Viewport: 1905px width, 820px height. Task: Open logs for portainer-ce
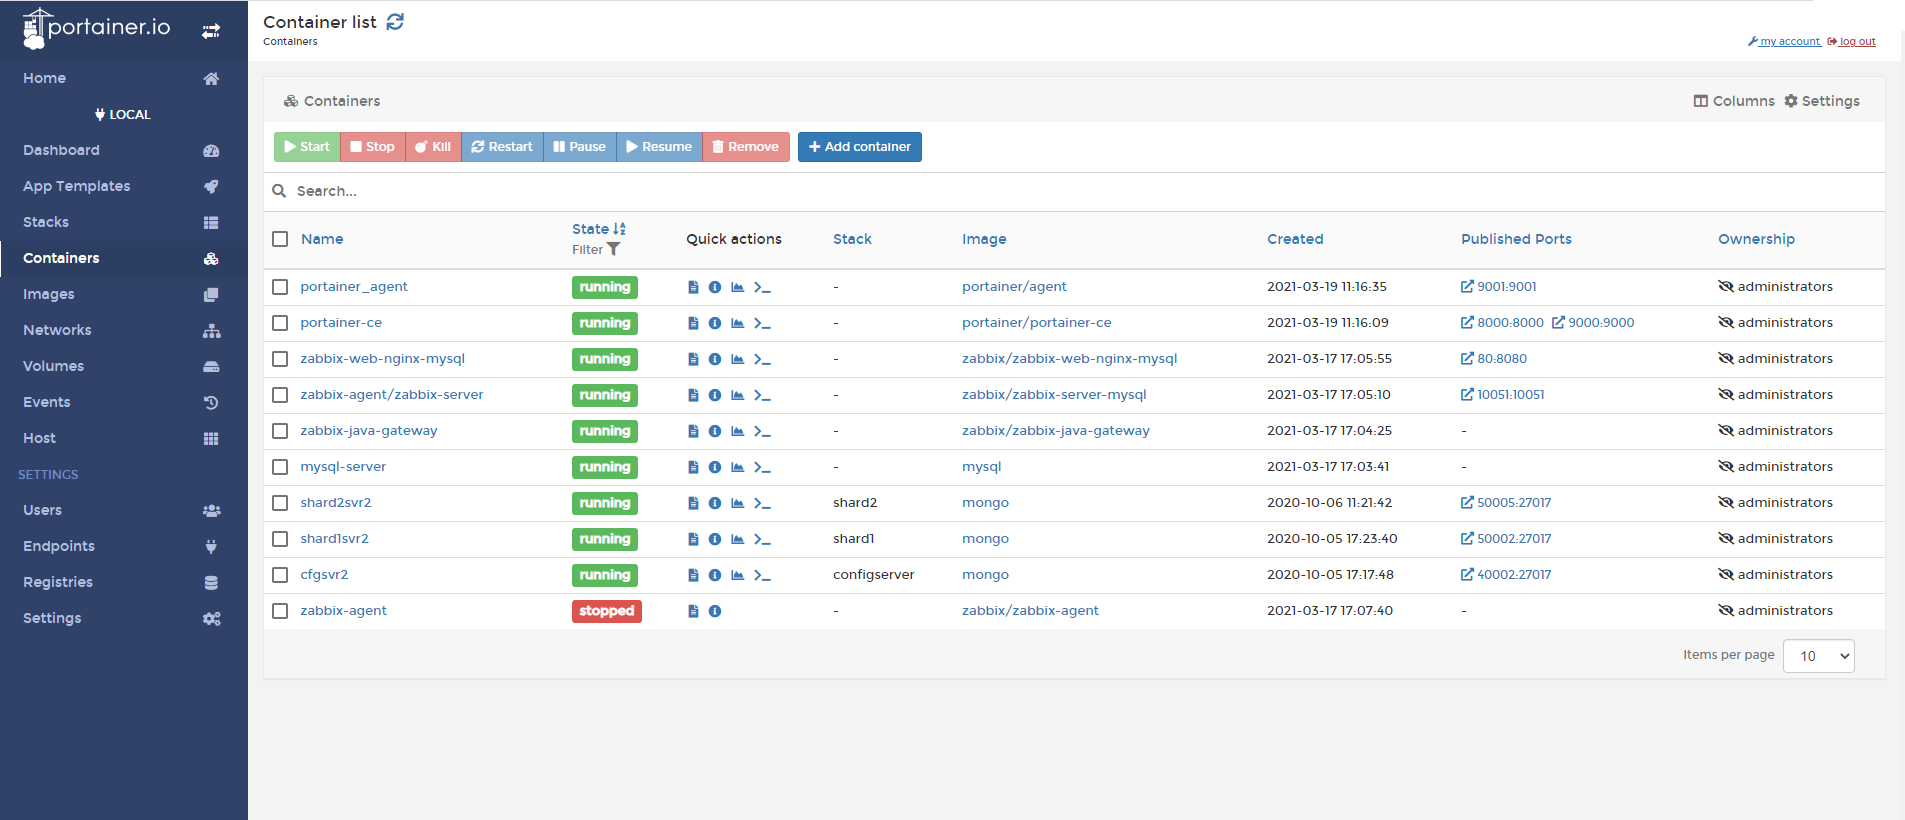click(693, 323)
